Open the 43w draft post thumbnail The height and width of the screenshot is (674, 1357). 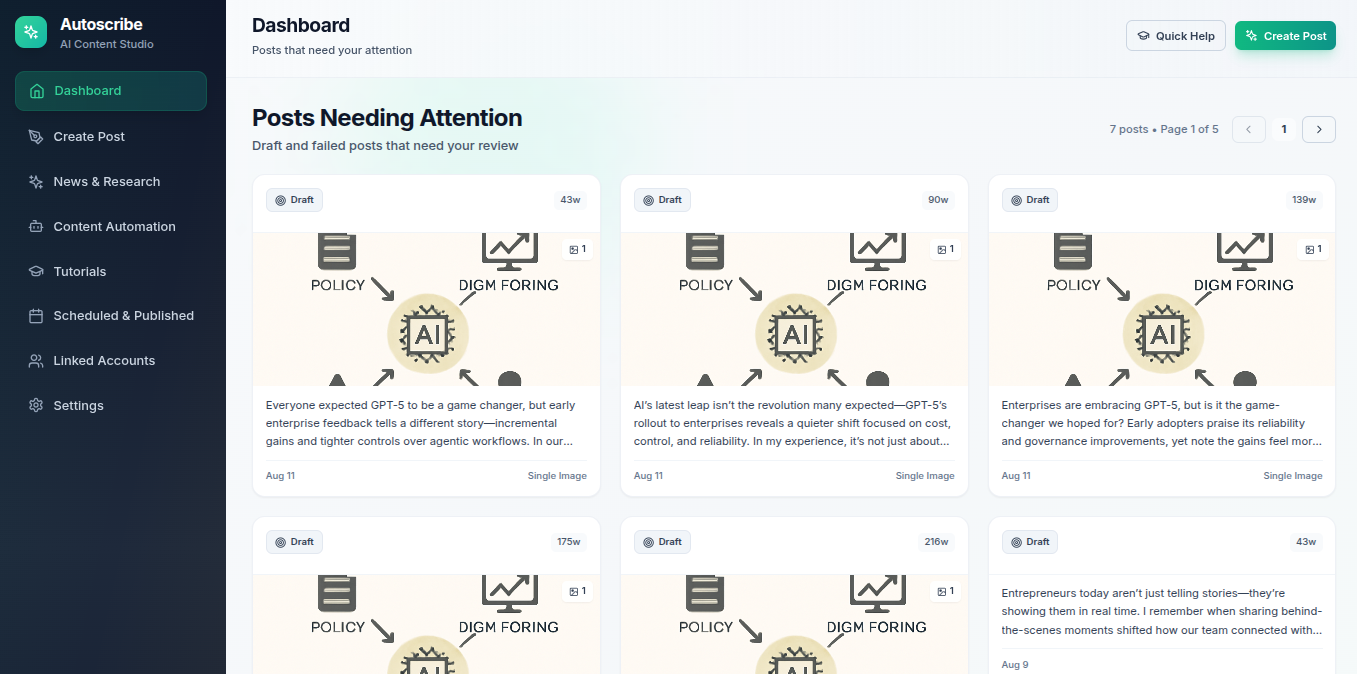426,309
